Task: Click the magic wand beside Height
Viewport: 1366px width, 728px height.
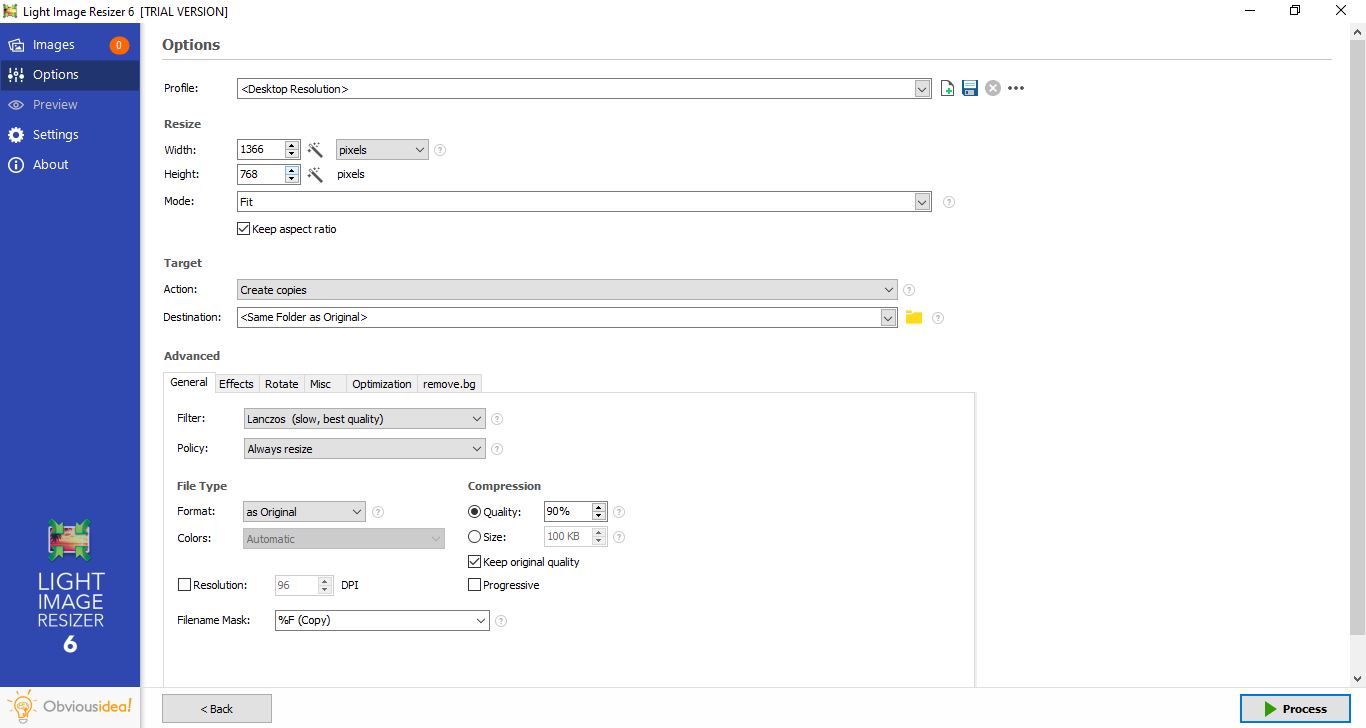Action: coord(315,174)
